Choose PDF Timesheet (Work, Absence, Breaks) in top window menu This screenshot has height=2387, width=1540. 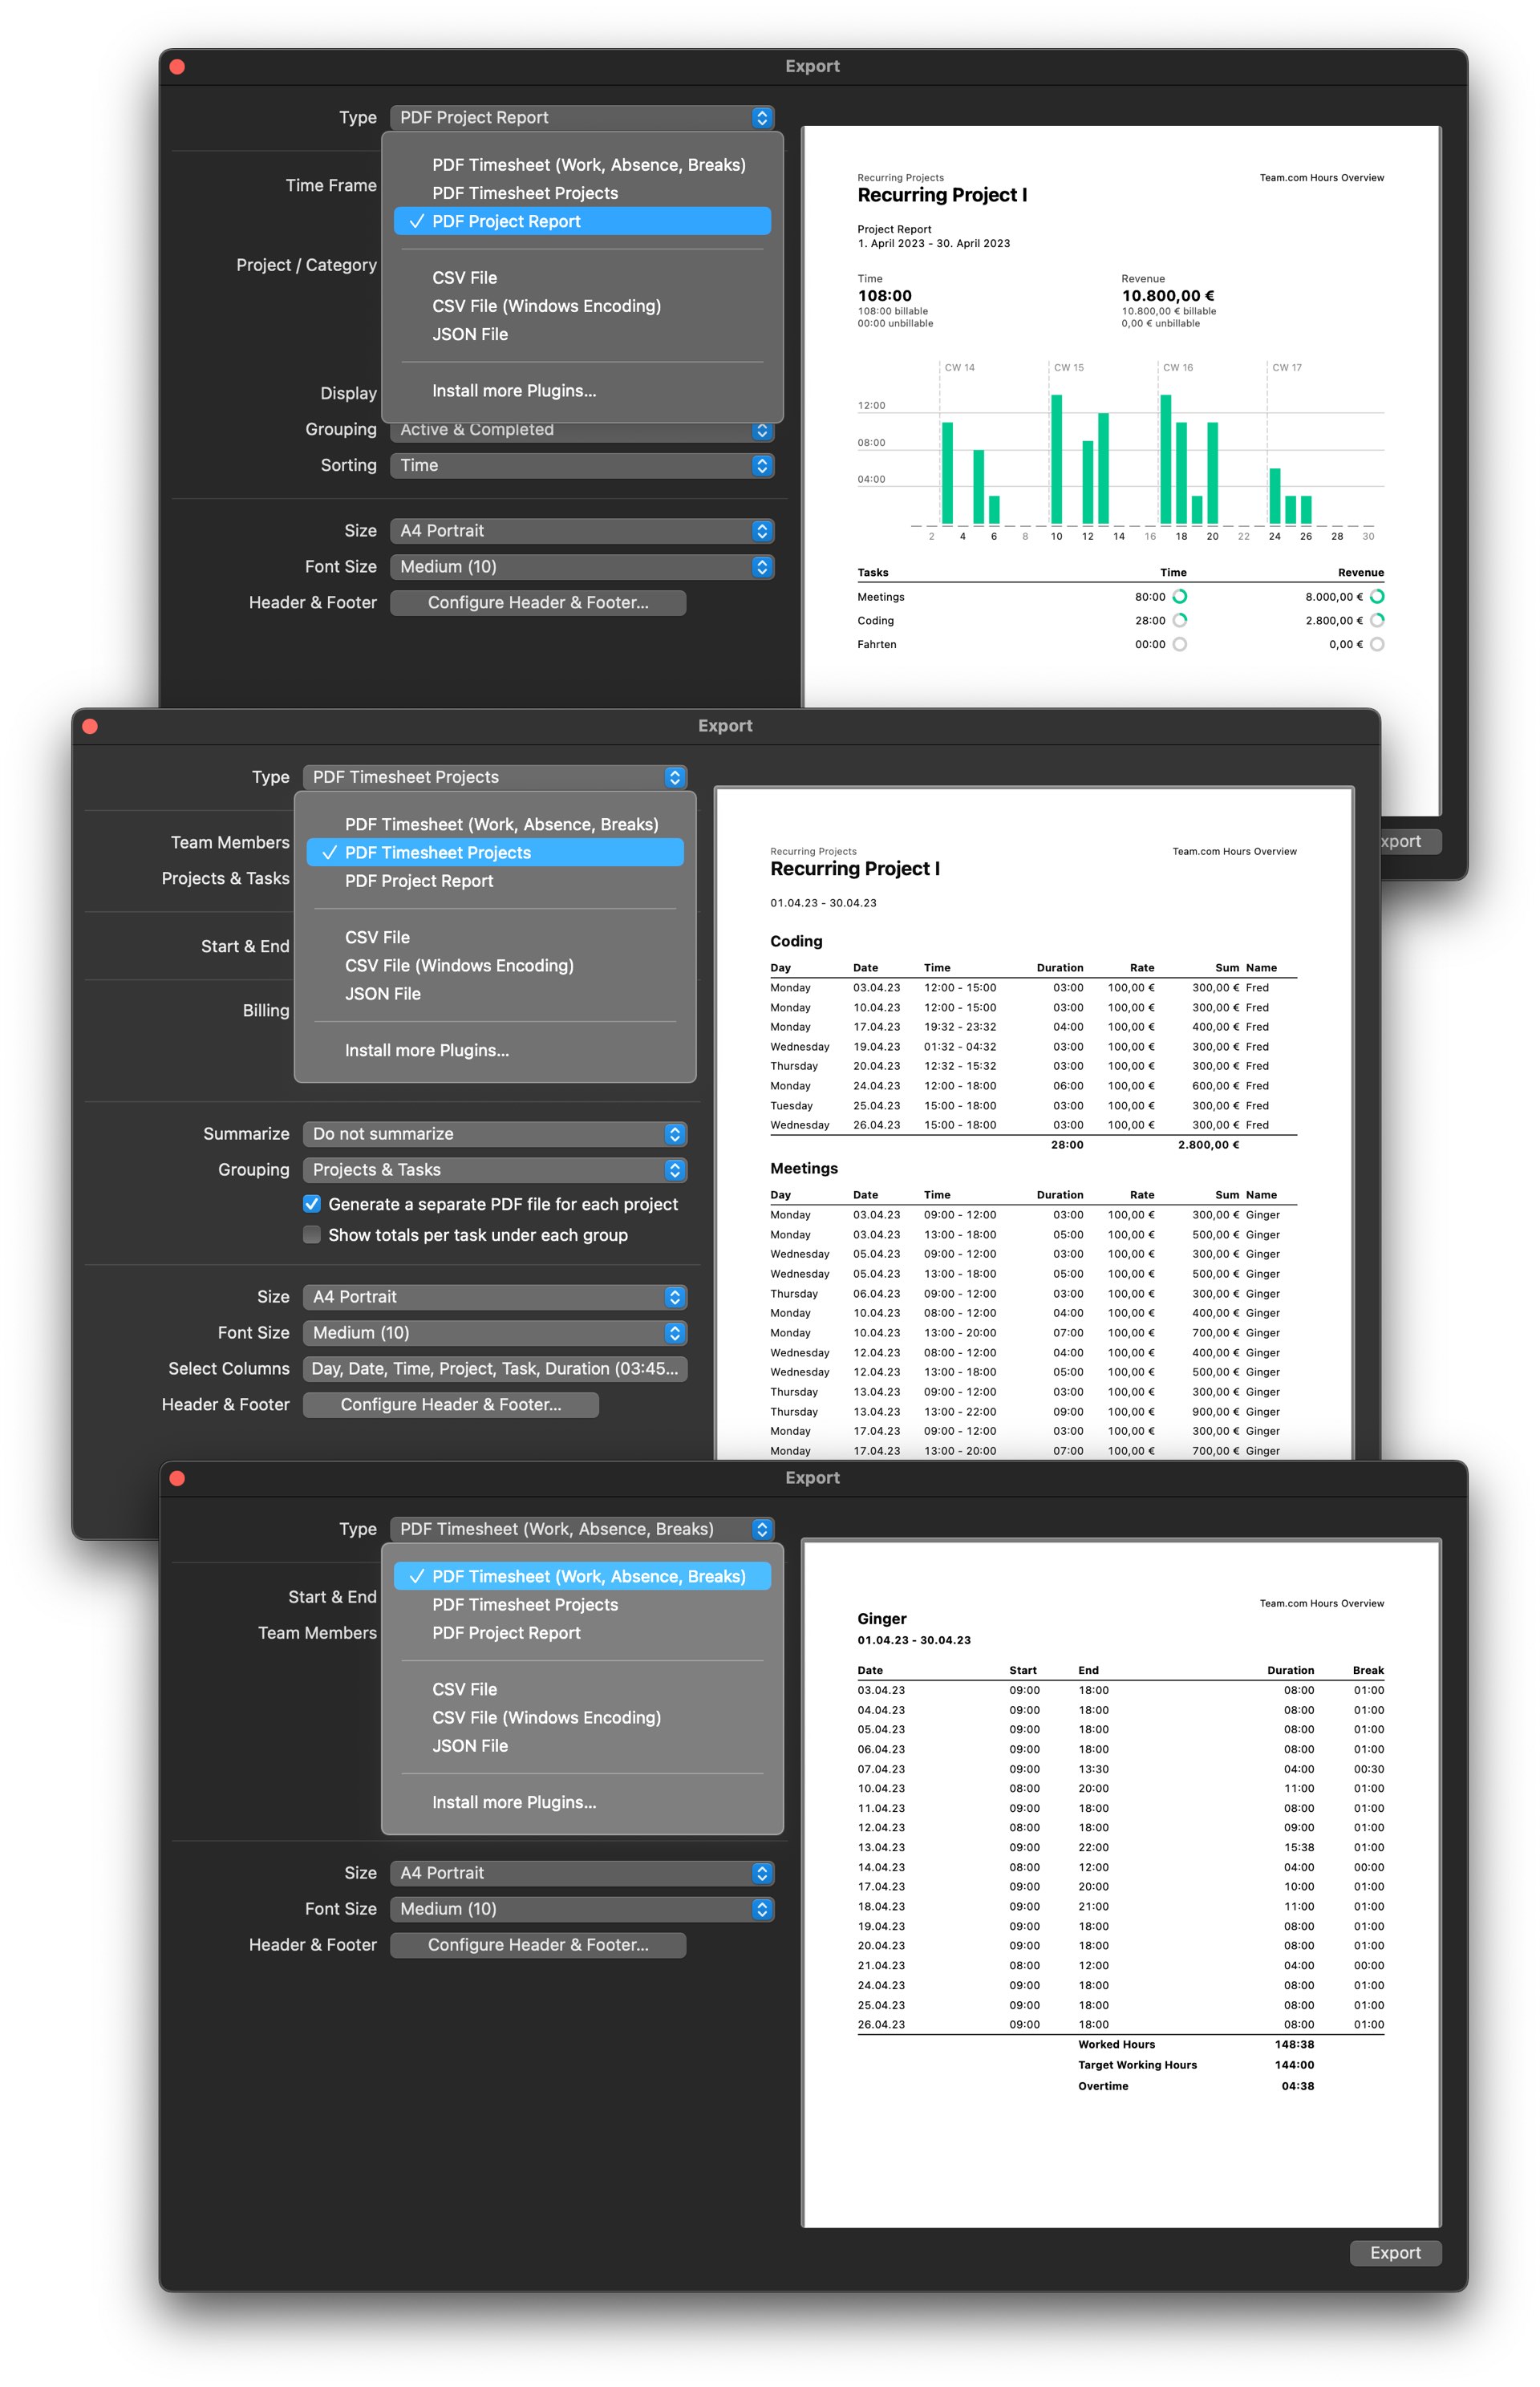582,165
